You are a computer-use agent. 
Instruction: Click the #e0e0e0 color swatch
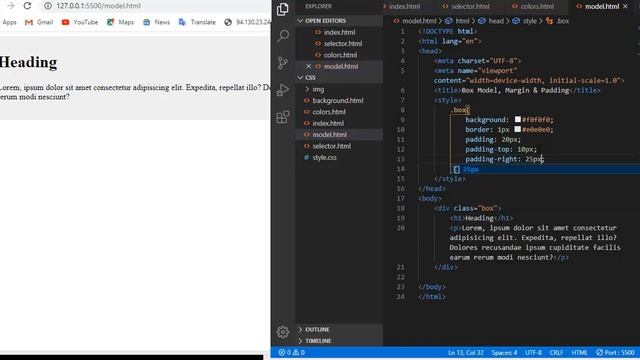point(518,129)
